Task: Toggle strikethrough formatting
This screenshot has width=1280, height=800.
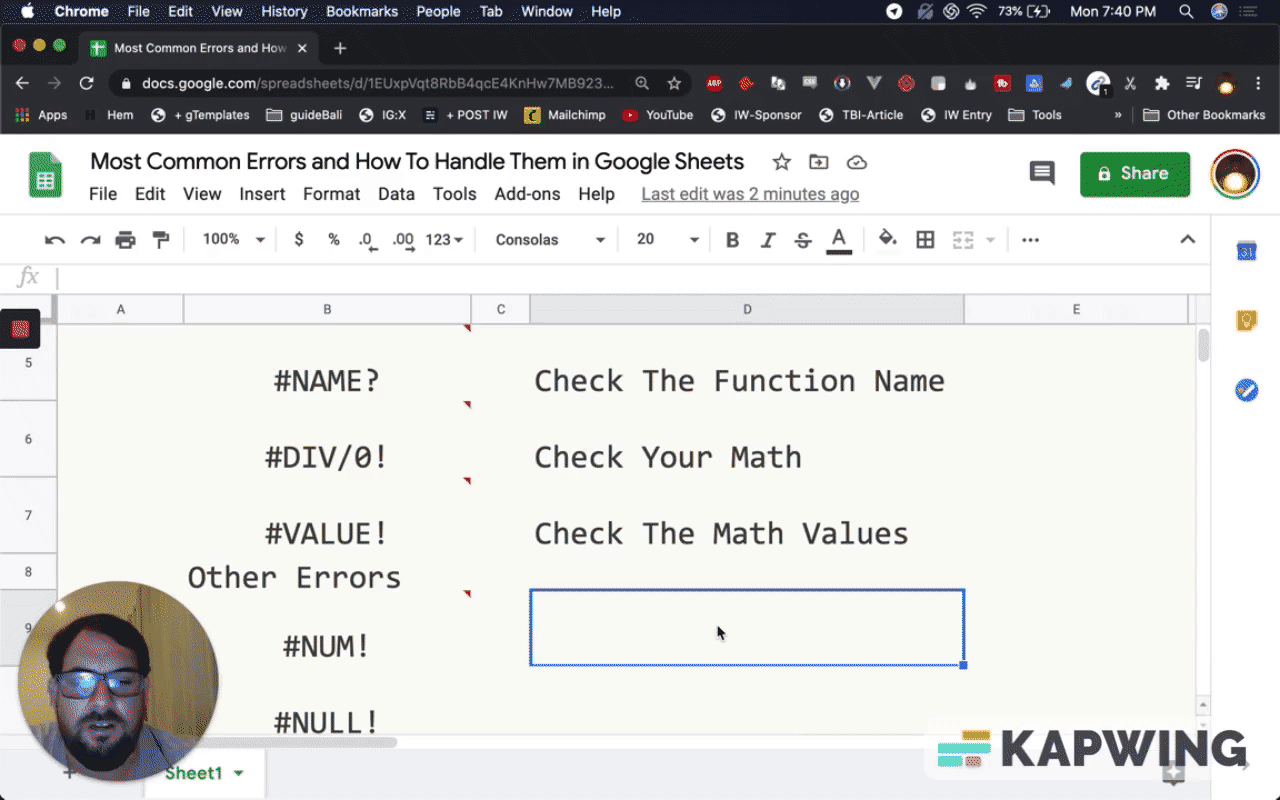Action: click(803, 240)
